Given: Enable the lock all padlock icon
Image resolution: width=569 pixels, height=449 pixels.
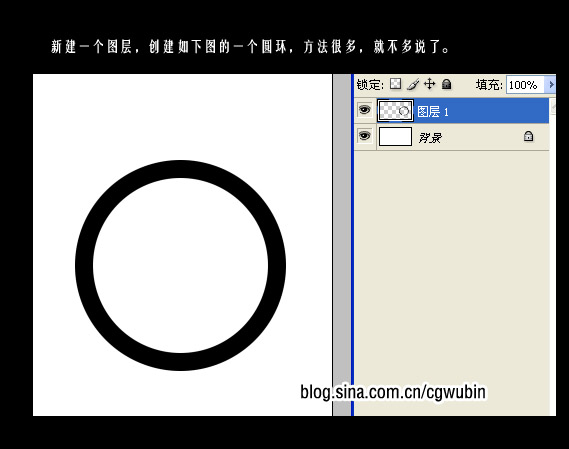Looking at the screenshot, I should click(x=447, y=84).
